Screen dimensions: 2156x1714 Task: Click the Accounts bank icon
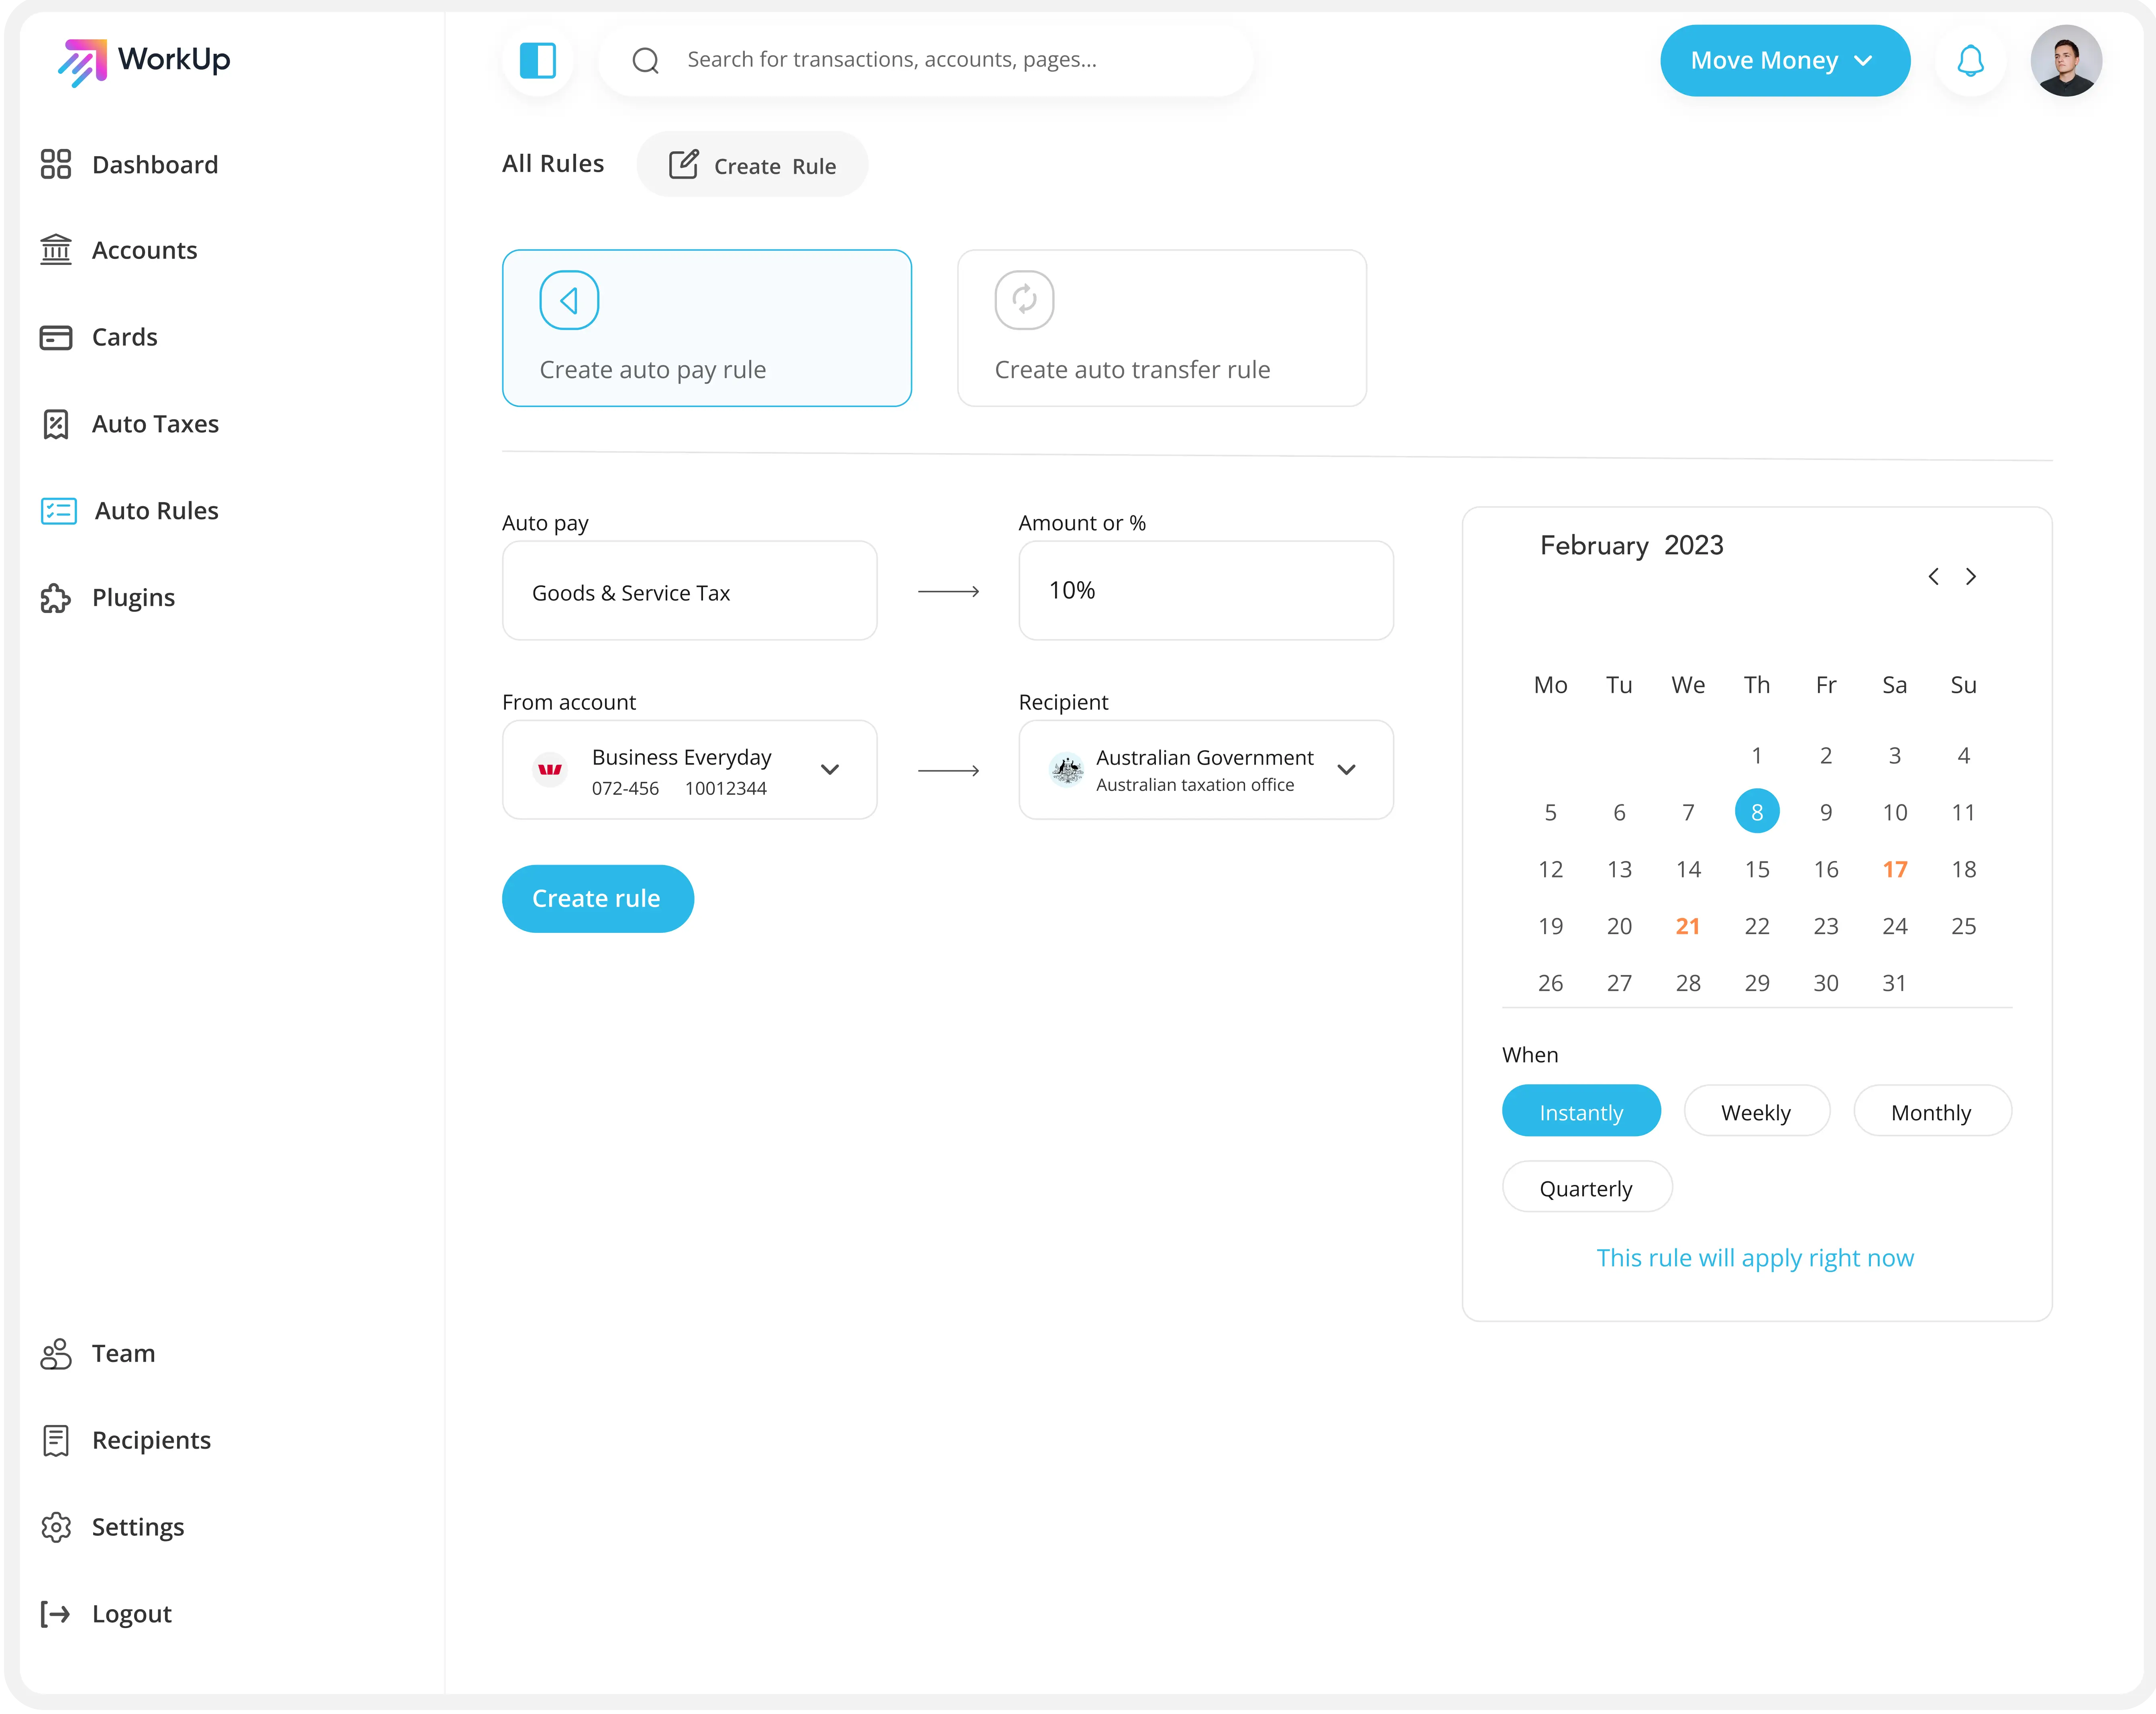tap(56, 250)
